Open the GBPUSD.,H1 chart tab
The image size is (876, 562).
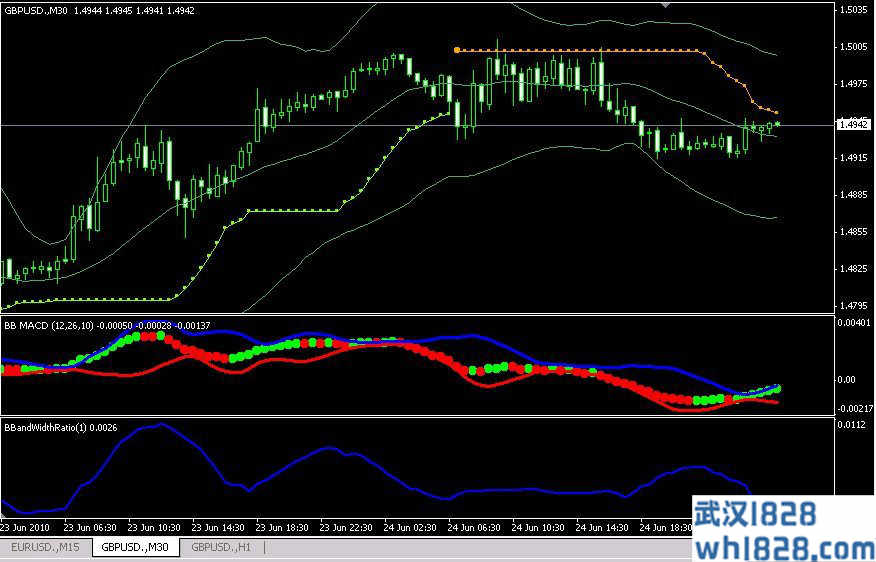(x=223, y=547)
